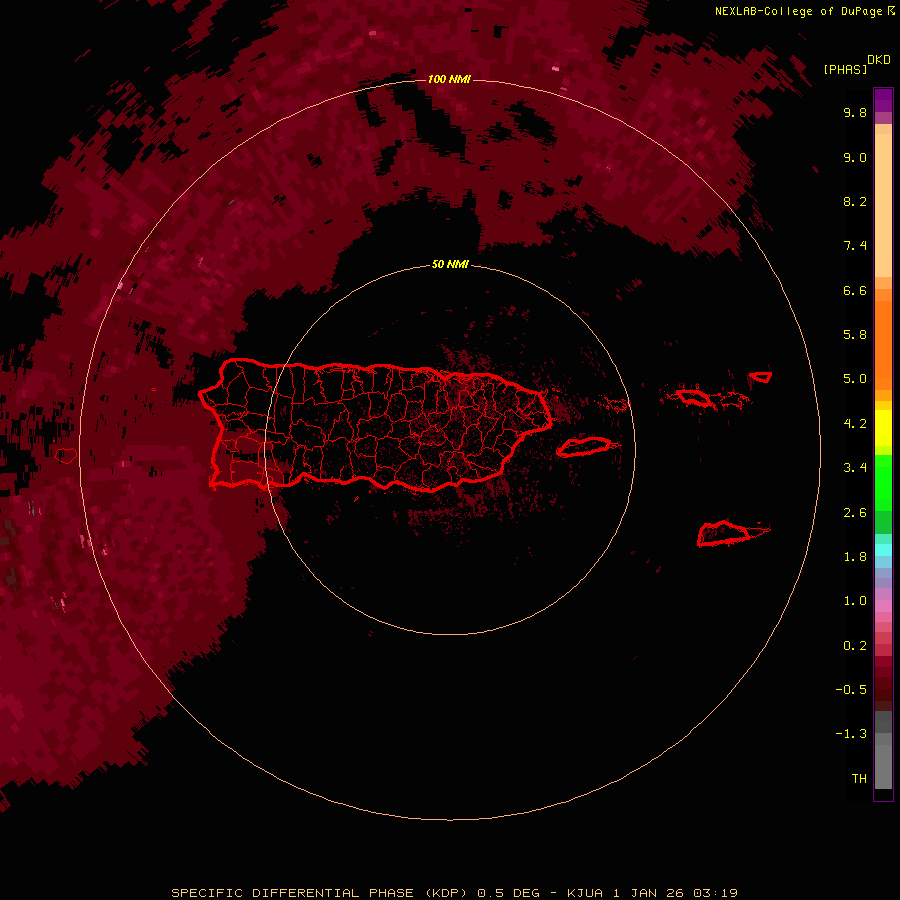Screen dimensions: 900x900
Task: Click the yellow segment of the color bar
Action: pos(883,428)
